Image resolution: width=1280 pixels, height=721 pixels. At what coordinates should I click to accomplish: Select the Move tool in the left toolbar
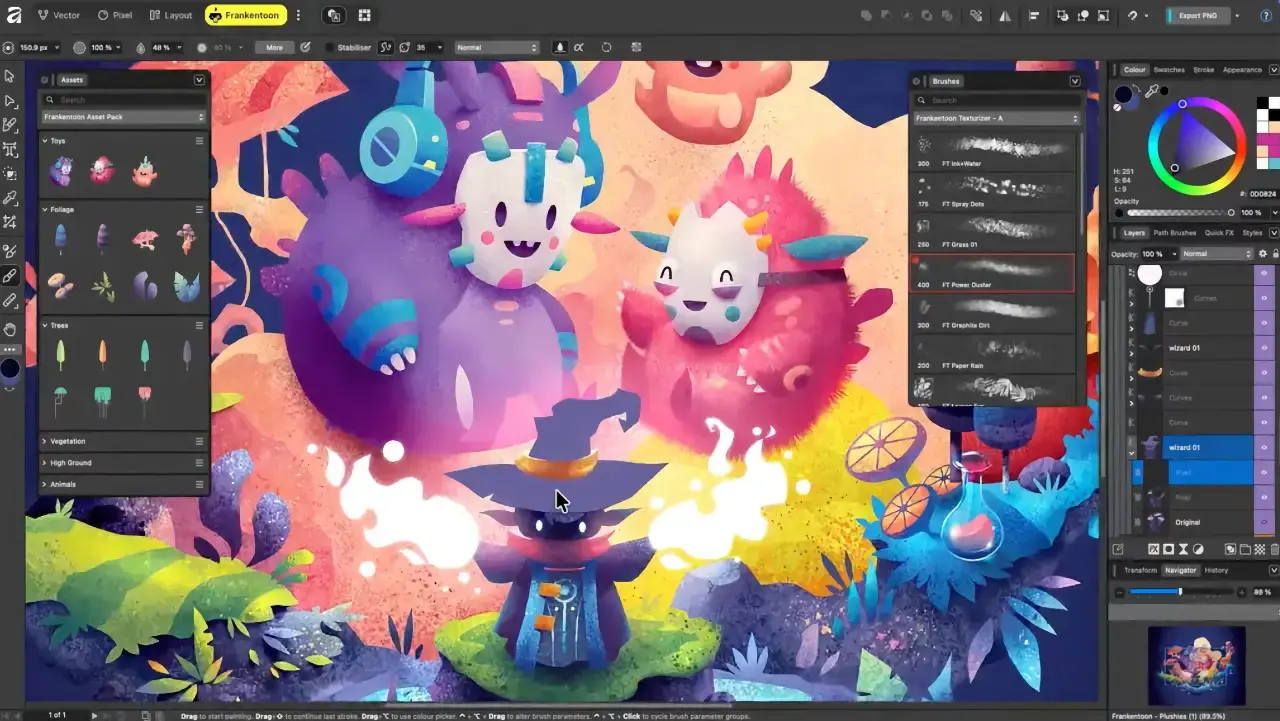(x=11, y=76)
